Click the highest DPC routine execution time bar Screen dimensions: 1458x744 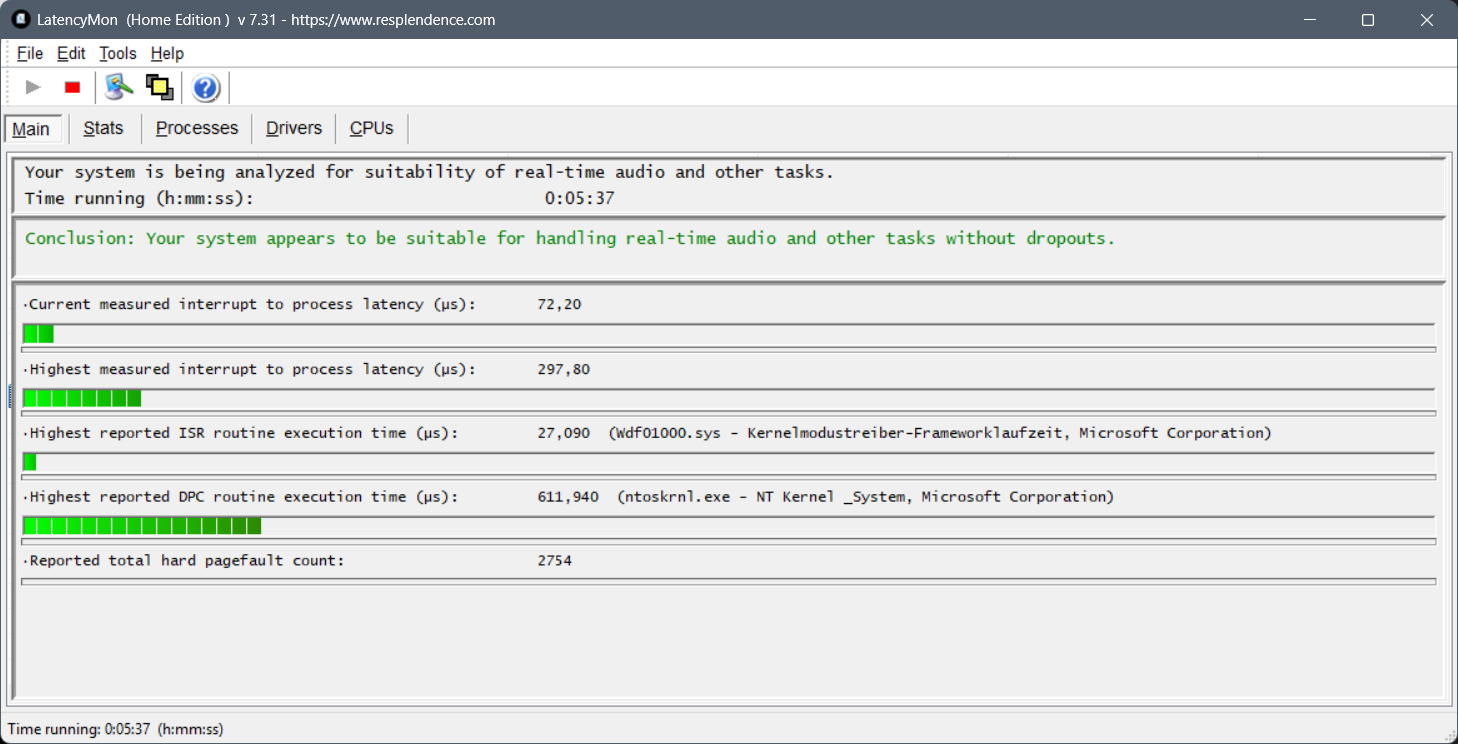142,526
